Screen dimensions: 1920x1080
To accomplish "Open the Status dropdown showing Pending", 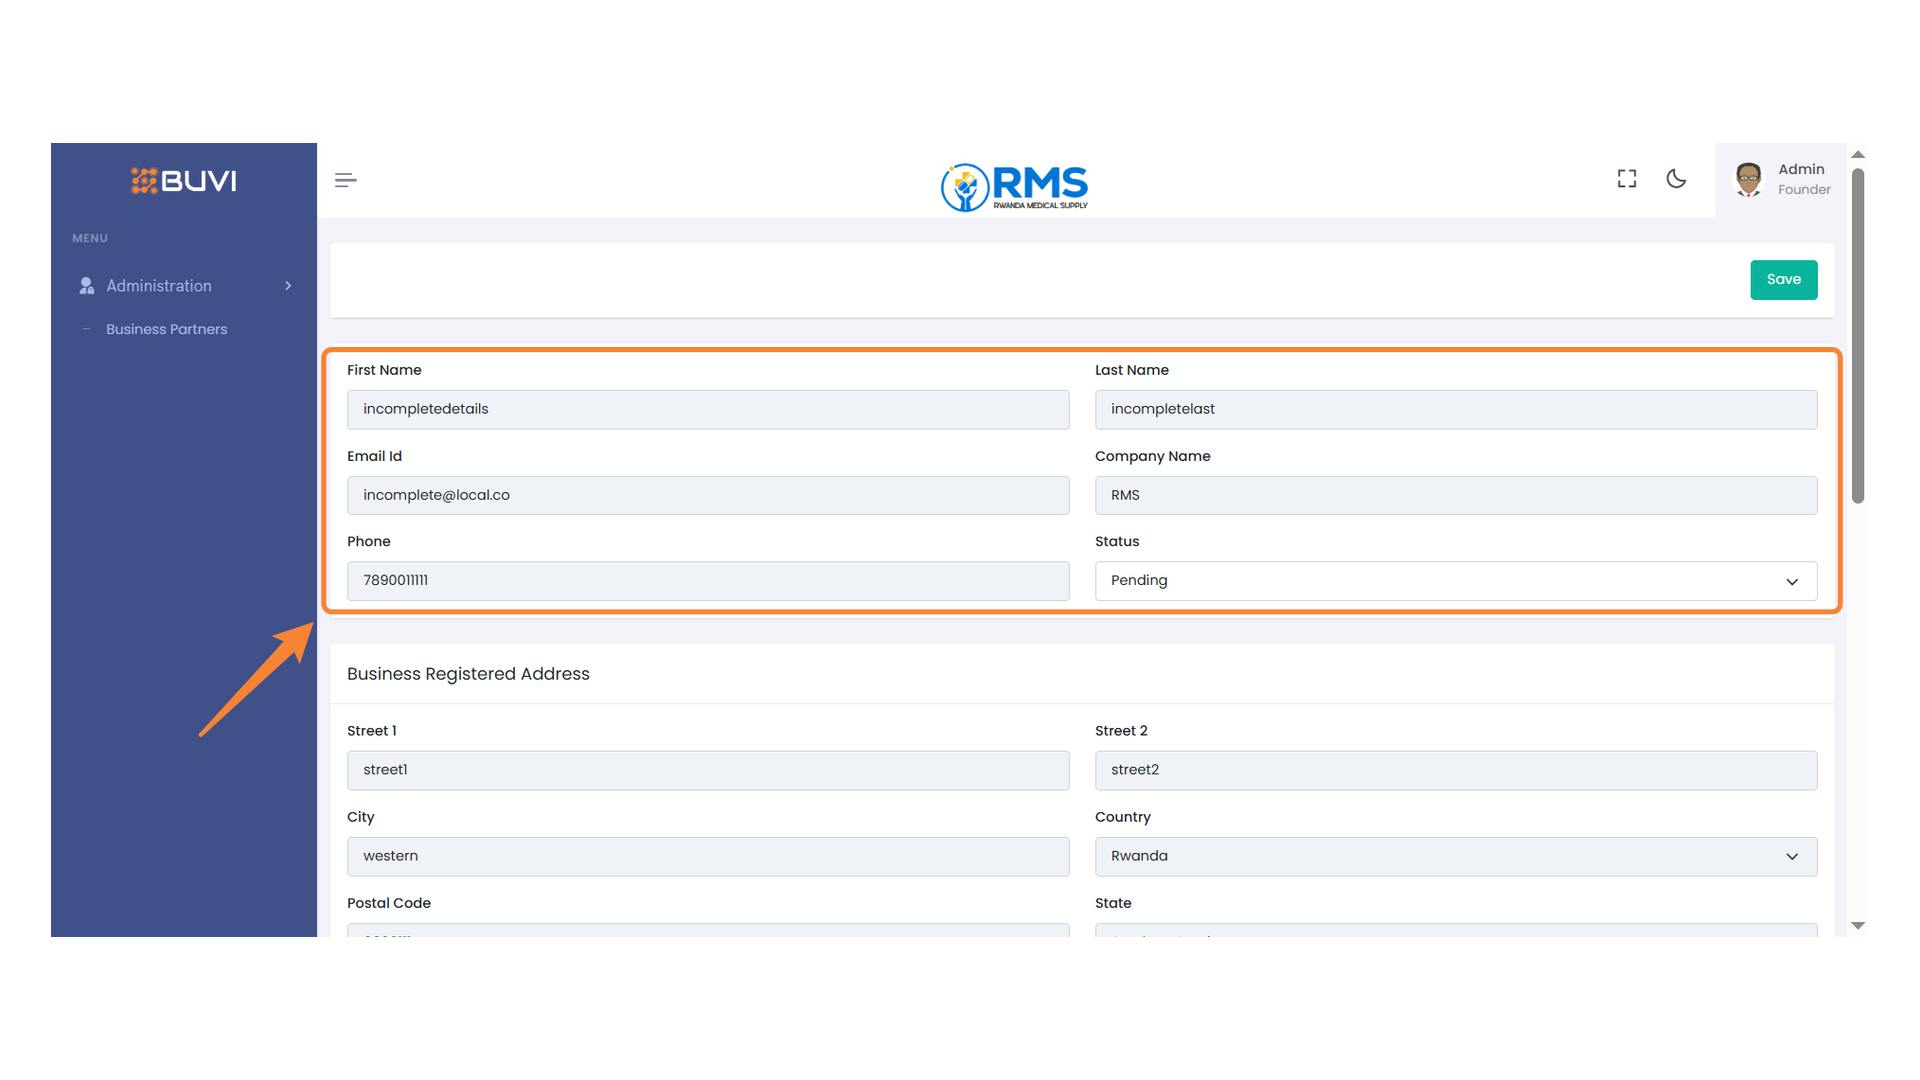I will pos(1455,580).
